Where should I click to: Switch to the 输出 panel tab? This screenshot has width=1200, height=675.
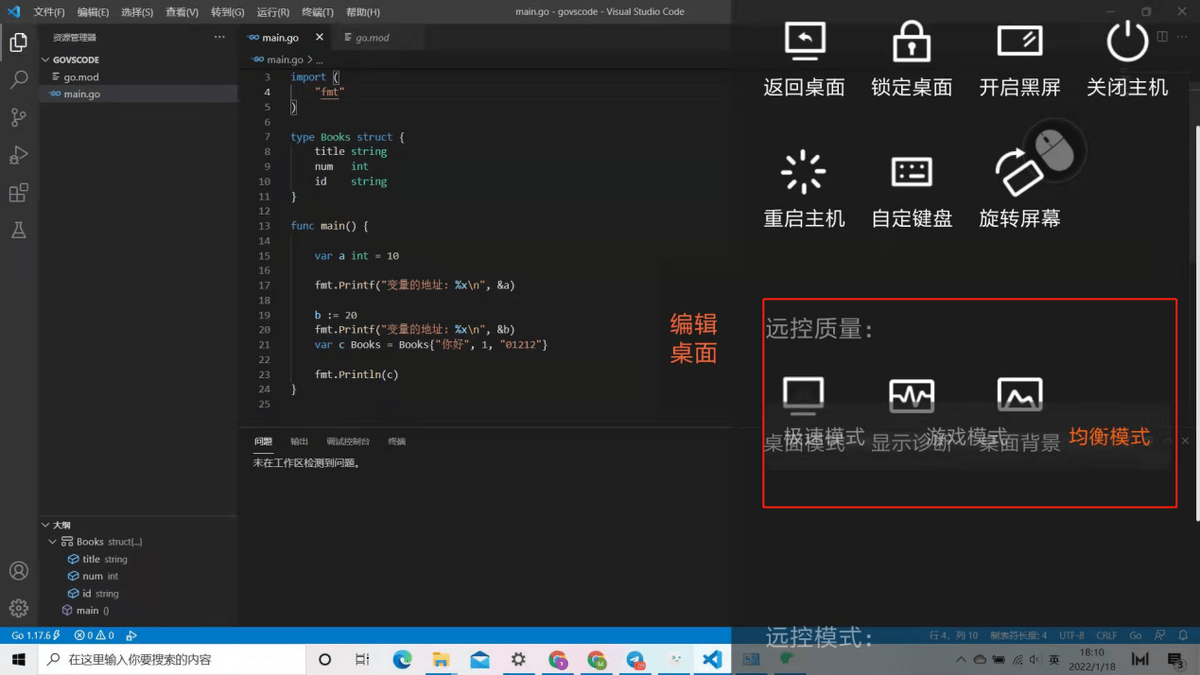pyautogui.click(x=299, y=441)
